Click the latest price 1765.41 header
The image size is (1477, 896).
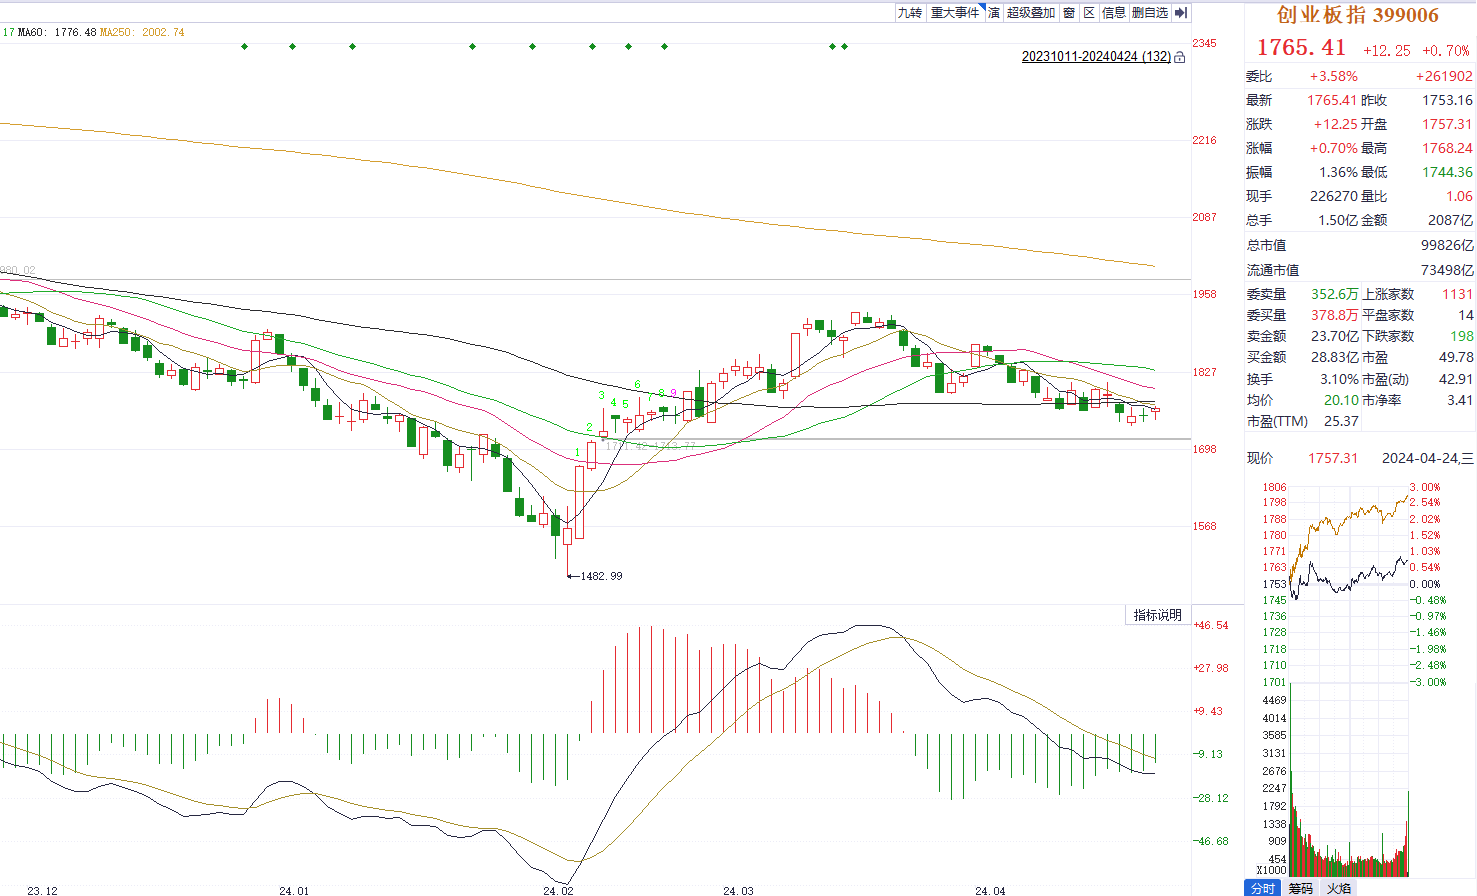point(1301,48)
